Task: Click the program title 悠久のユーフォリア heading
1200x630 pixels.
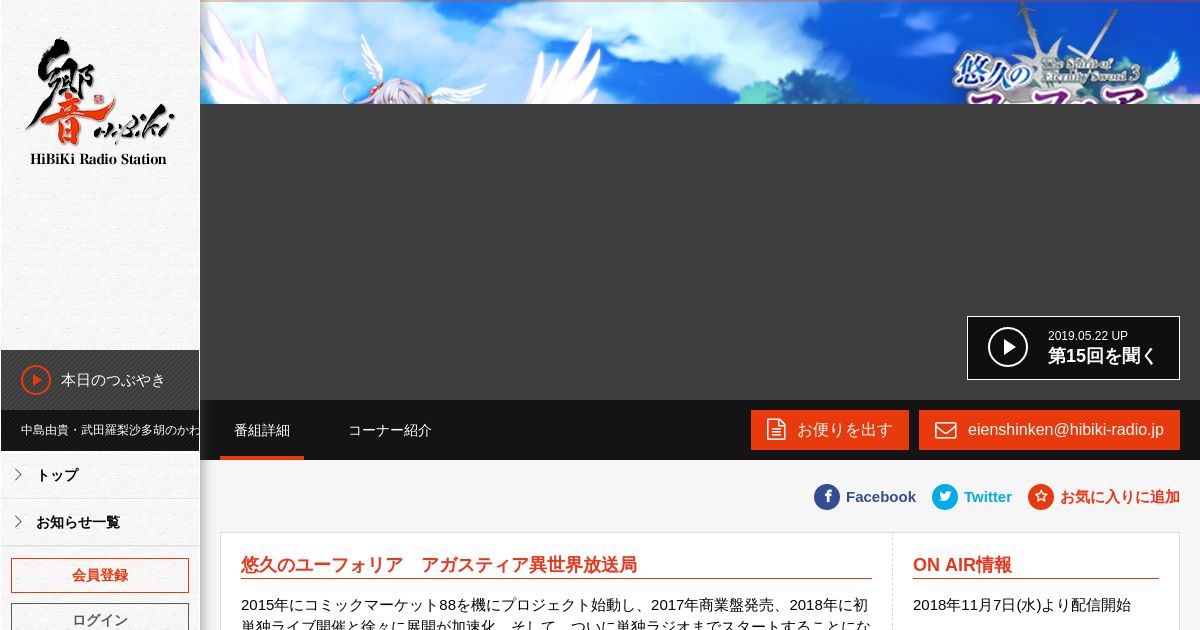Action: coord(439,565)
